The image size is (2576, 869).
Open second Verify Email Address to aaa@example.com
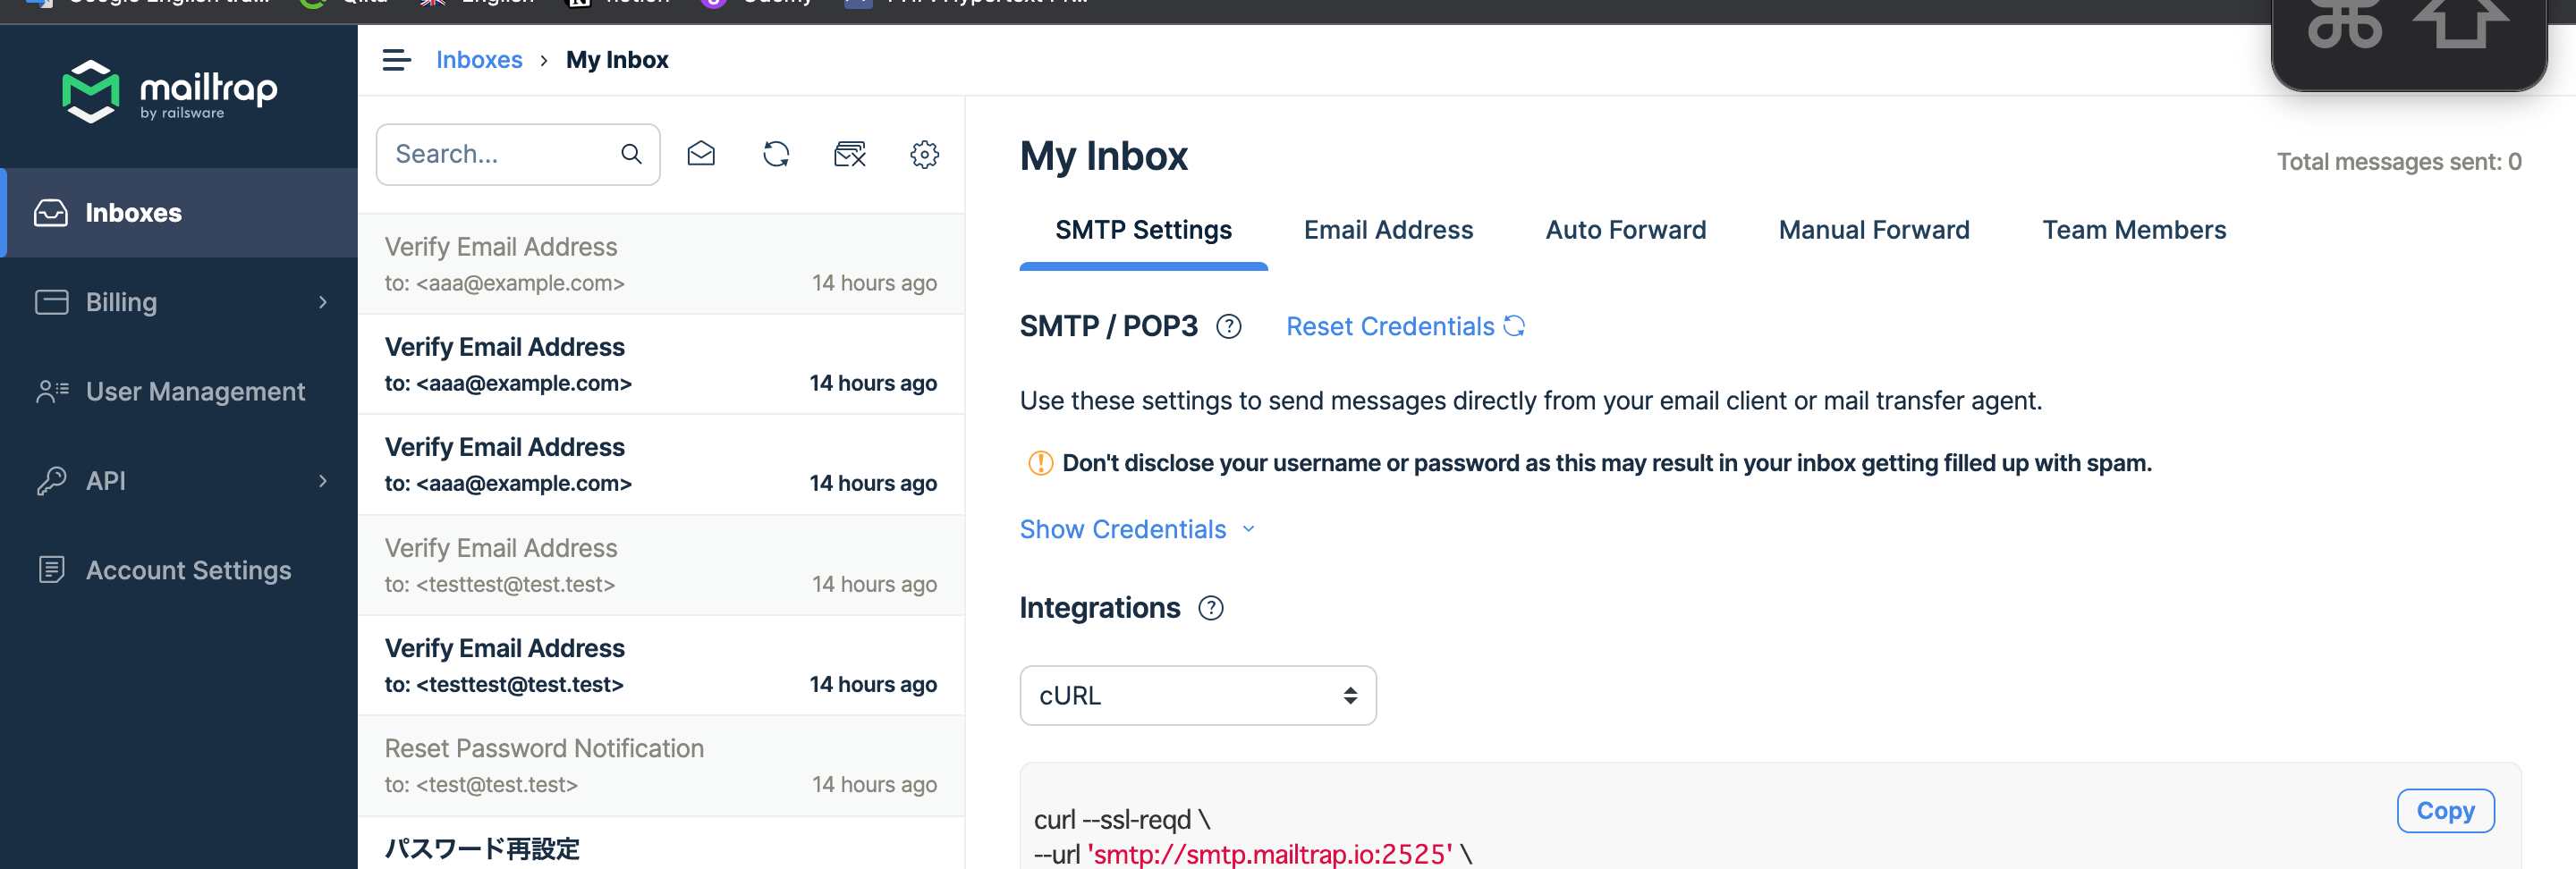click(x=660, y=364)
